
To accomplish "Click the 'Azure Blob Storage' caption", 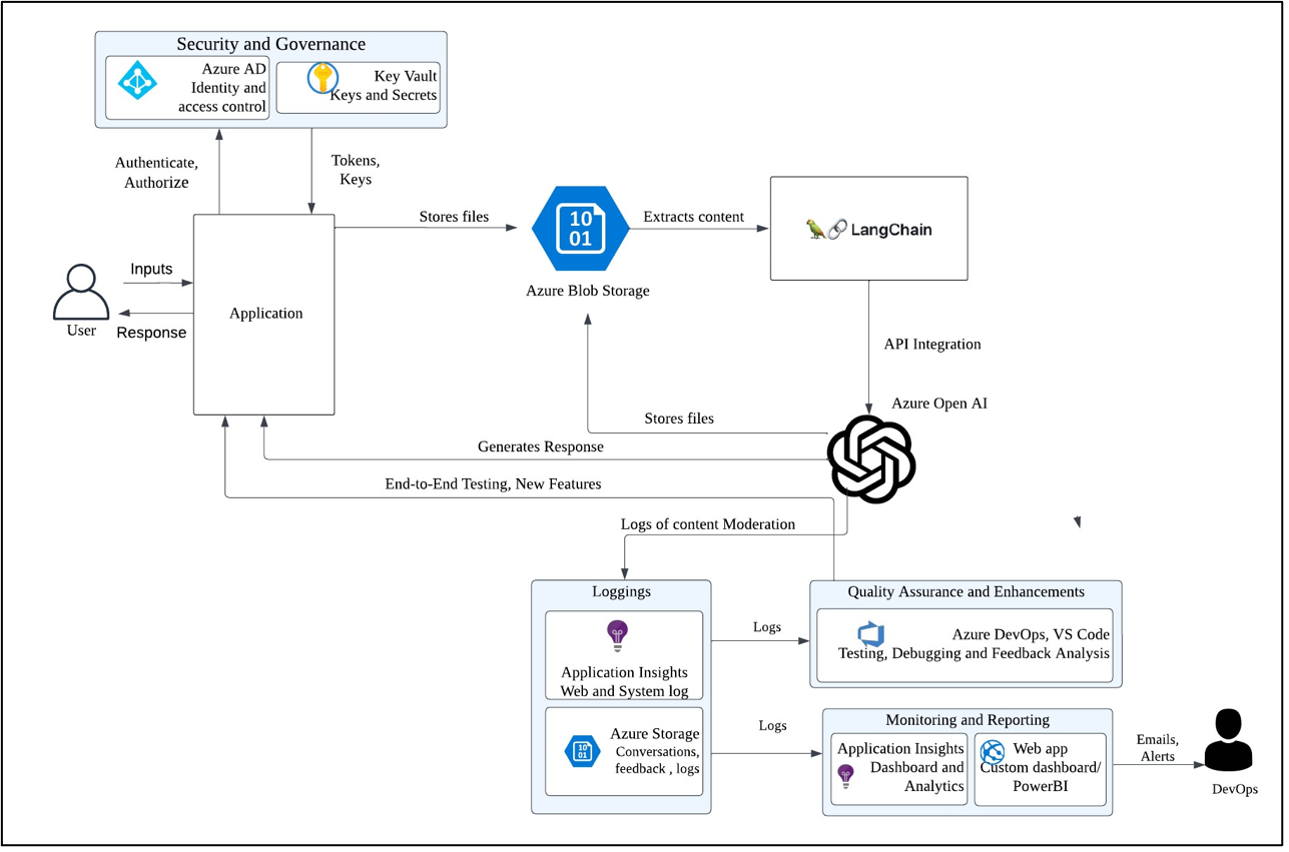I will pos(588,291).
